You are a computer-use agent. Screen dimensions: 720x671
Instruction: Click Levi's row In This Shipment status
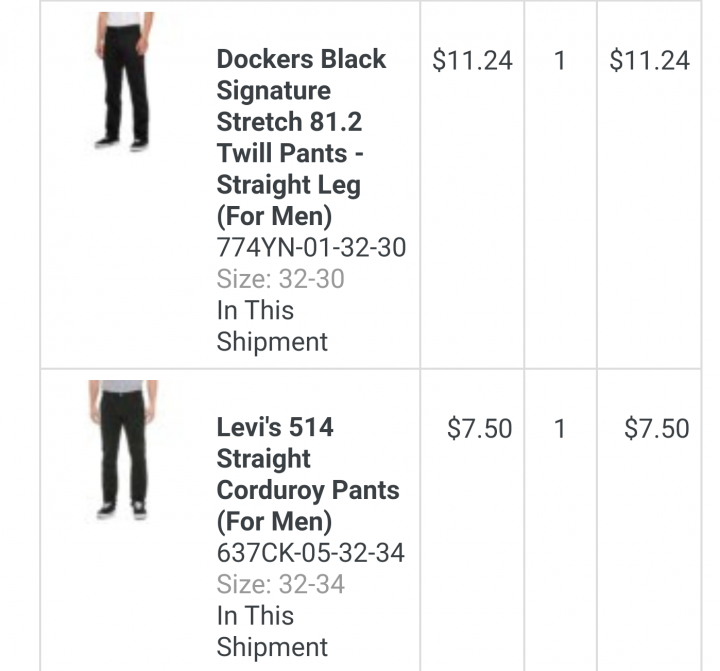272,631
